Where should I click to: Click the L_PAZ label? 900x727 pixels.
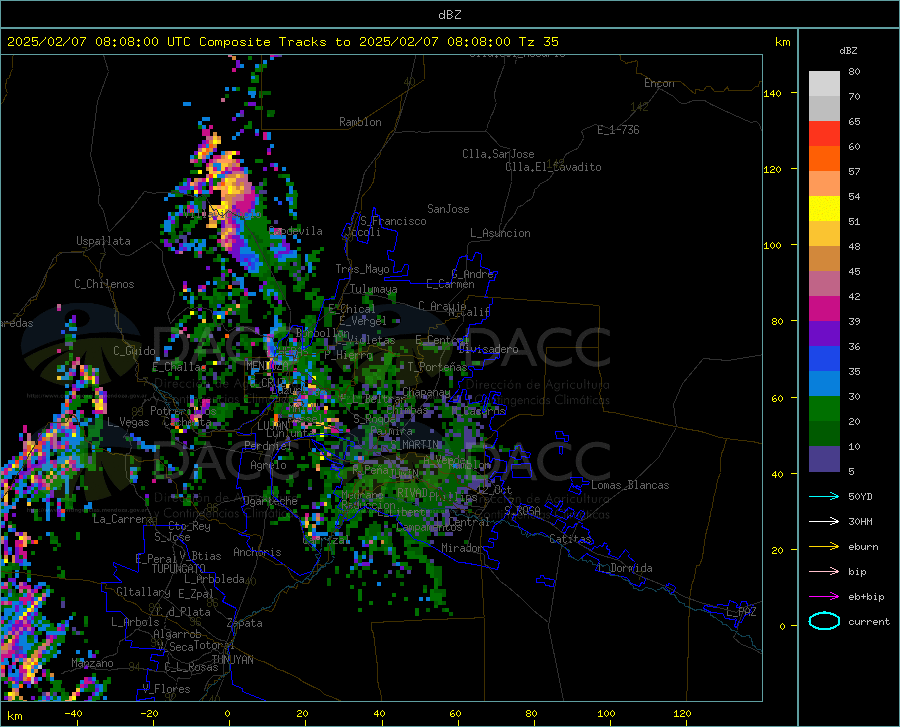[x=741, y=612]
